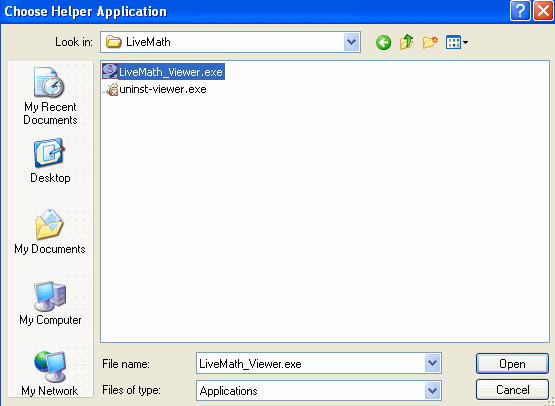The image size is (555, 406).
Task: Open My Recent Documents location
Action: click(50, 96)
